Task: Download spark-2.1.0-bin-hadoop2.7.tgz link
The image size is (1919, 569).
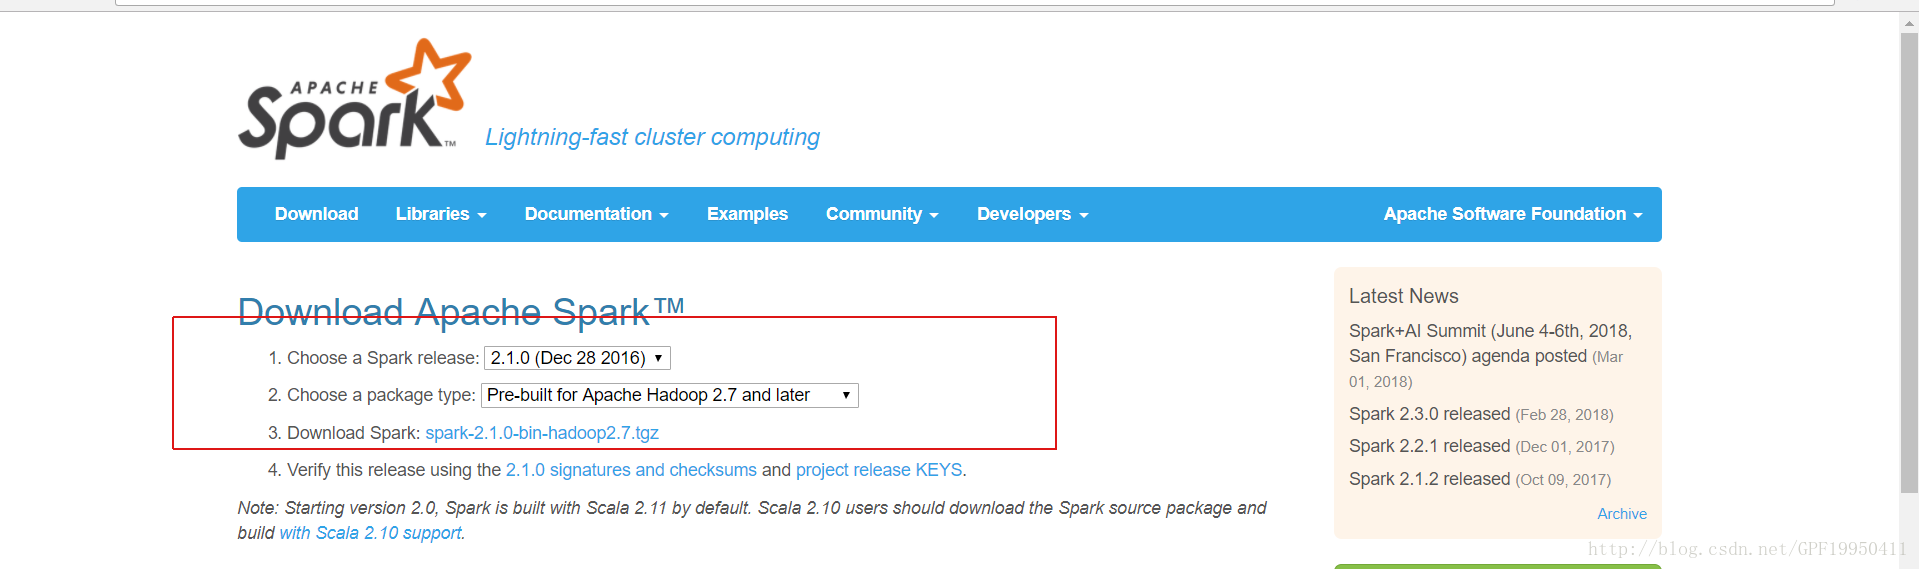Action: click(542, 433)
